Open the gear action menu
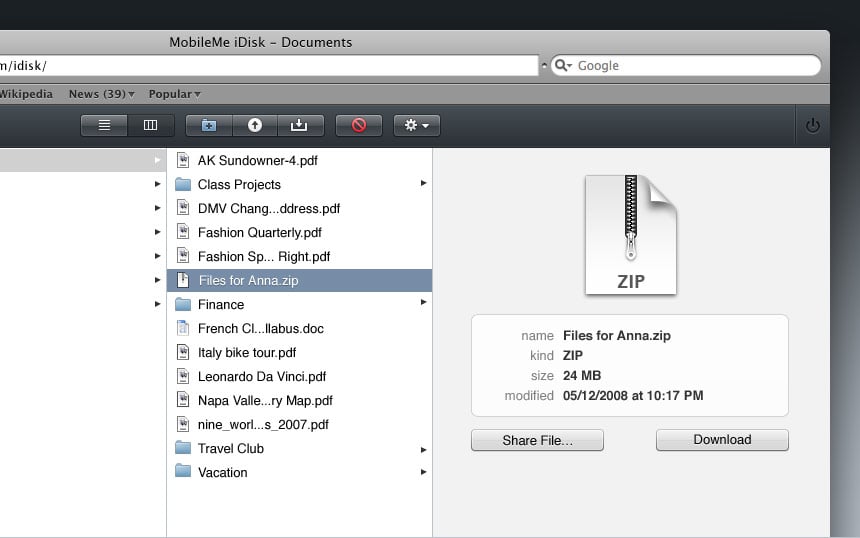 click(x=417, y=126)
